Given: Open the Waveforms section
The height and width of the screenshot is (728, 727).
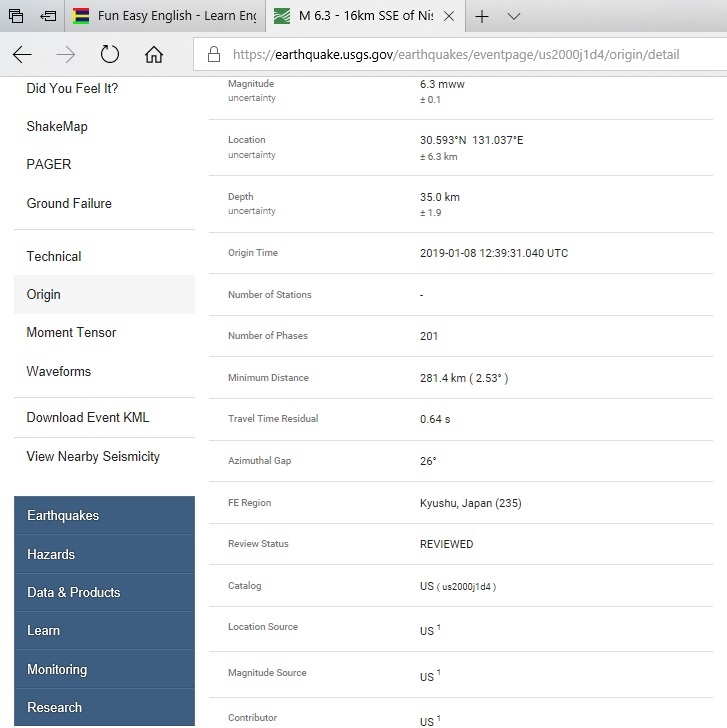Looking at the screenshot, I should coord(58,372).
